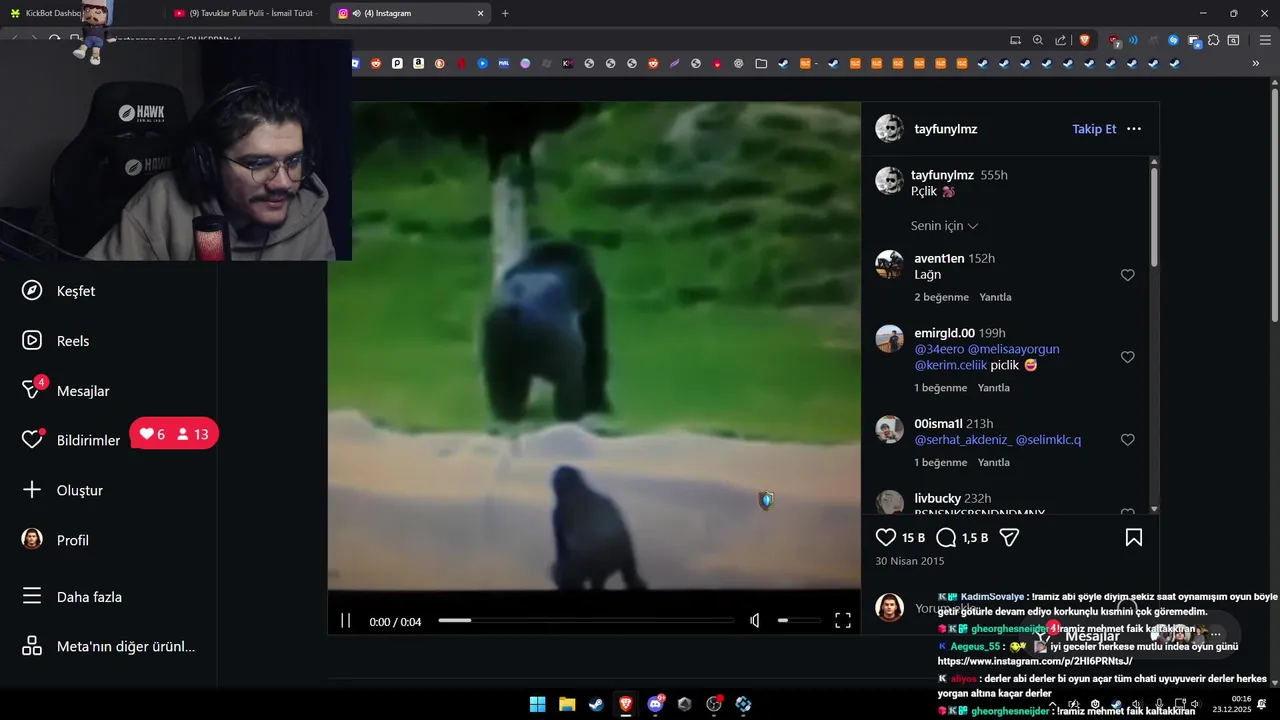Open File Explorer from the taskbar
Image resolution: width=1280 pixels, height=720 pixels.
tap(567, 704)
